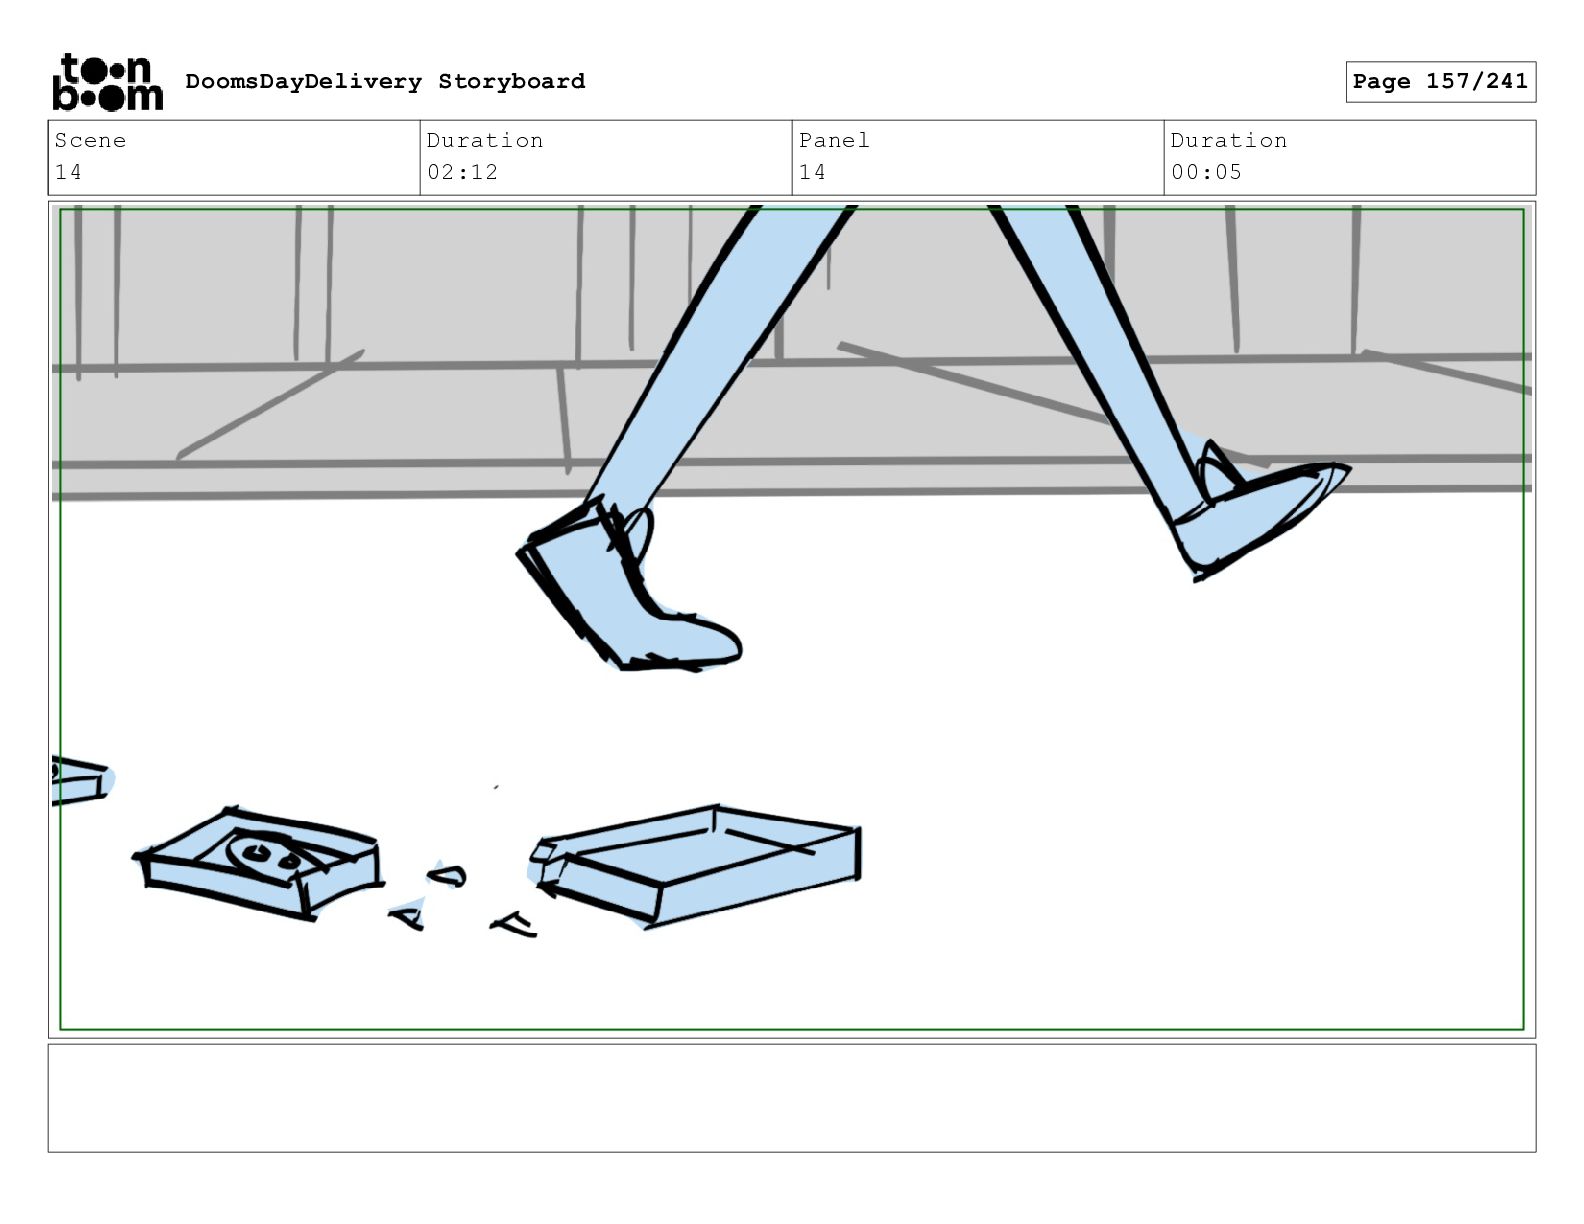This screenshot has height=1224, width=1584.
Task: Click the empty notes box below panel
Action: coord(792,1098)
